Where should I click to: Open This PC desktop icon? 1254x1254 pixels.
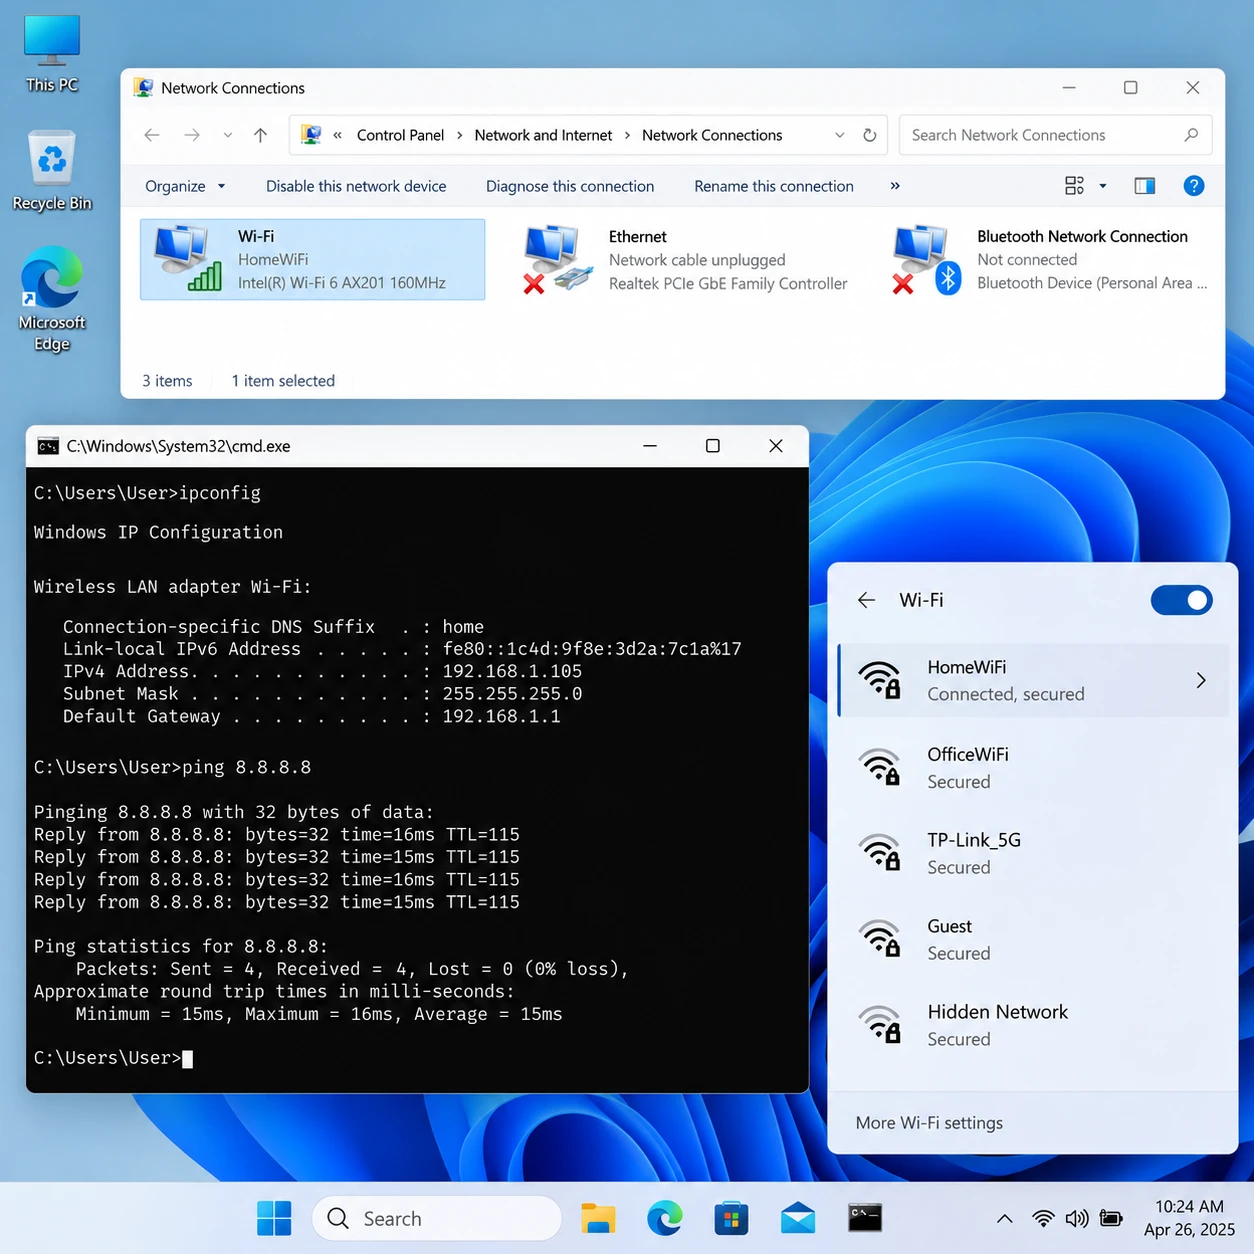coord(52,55)
